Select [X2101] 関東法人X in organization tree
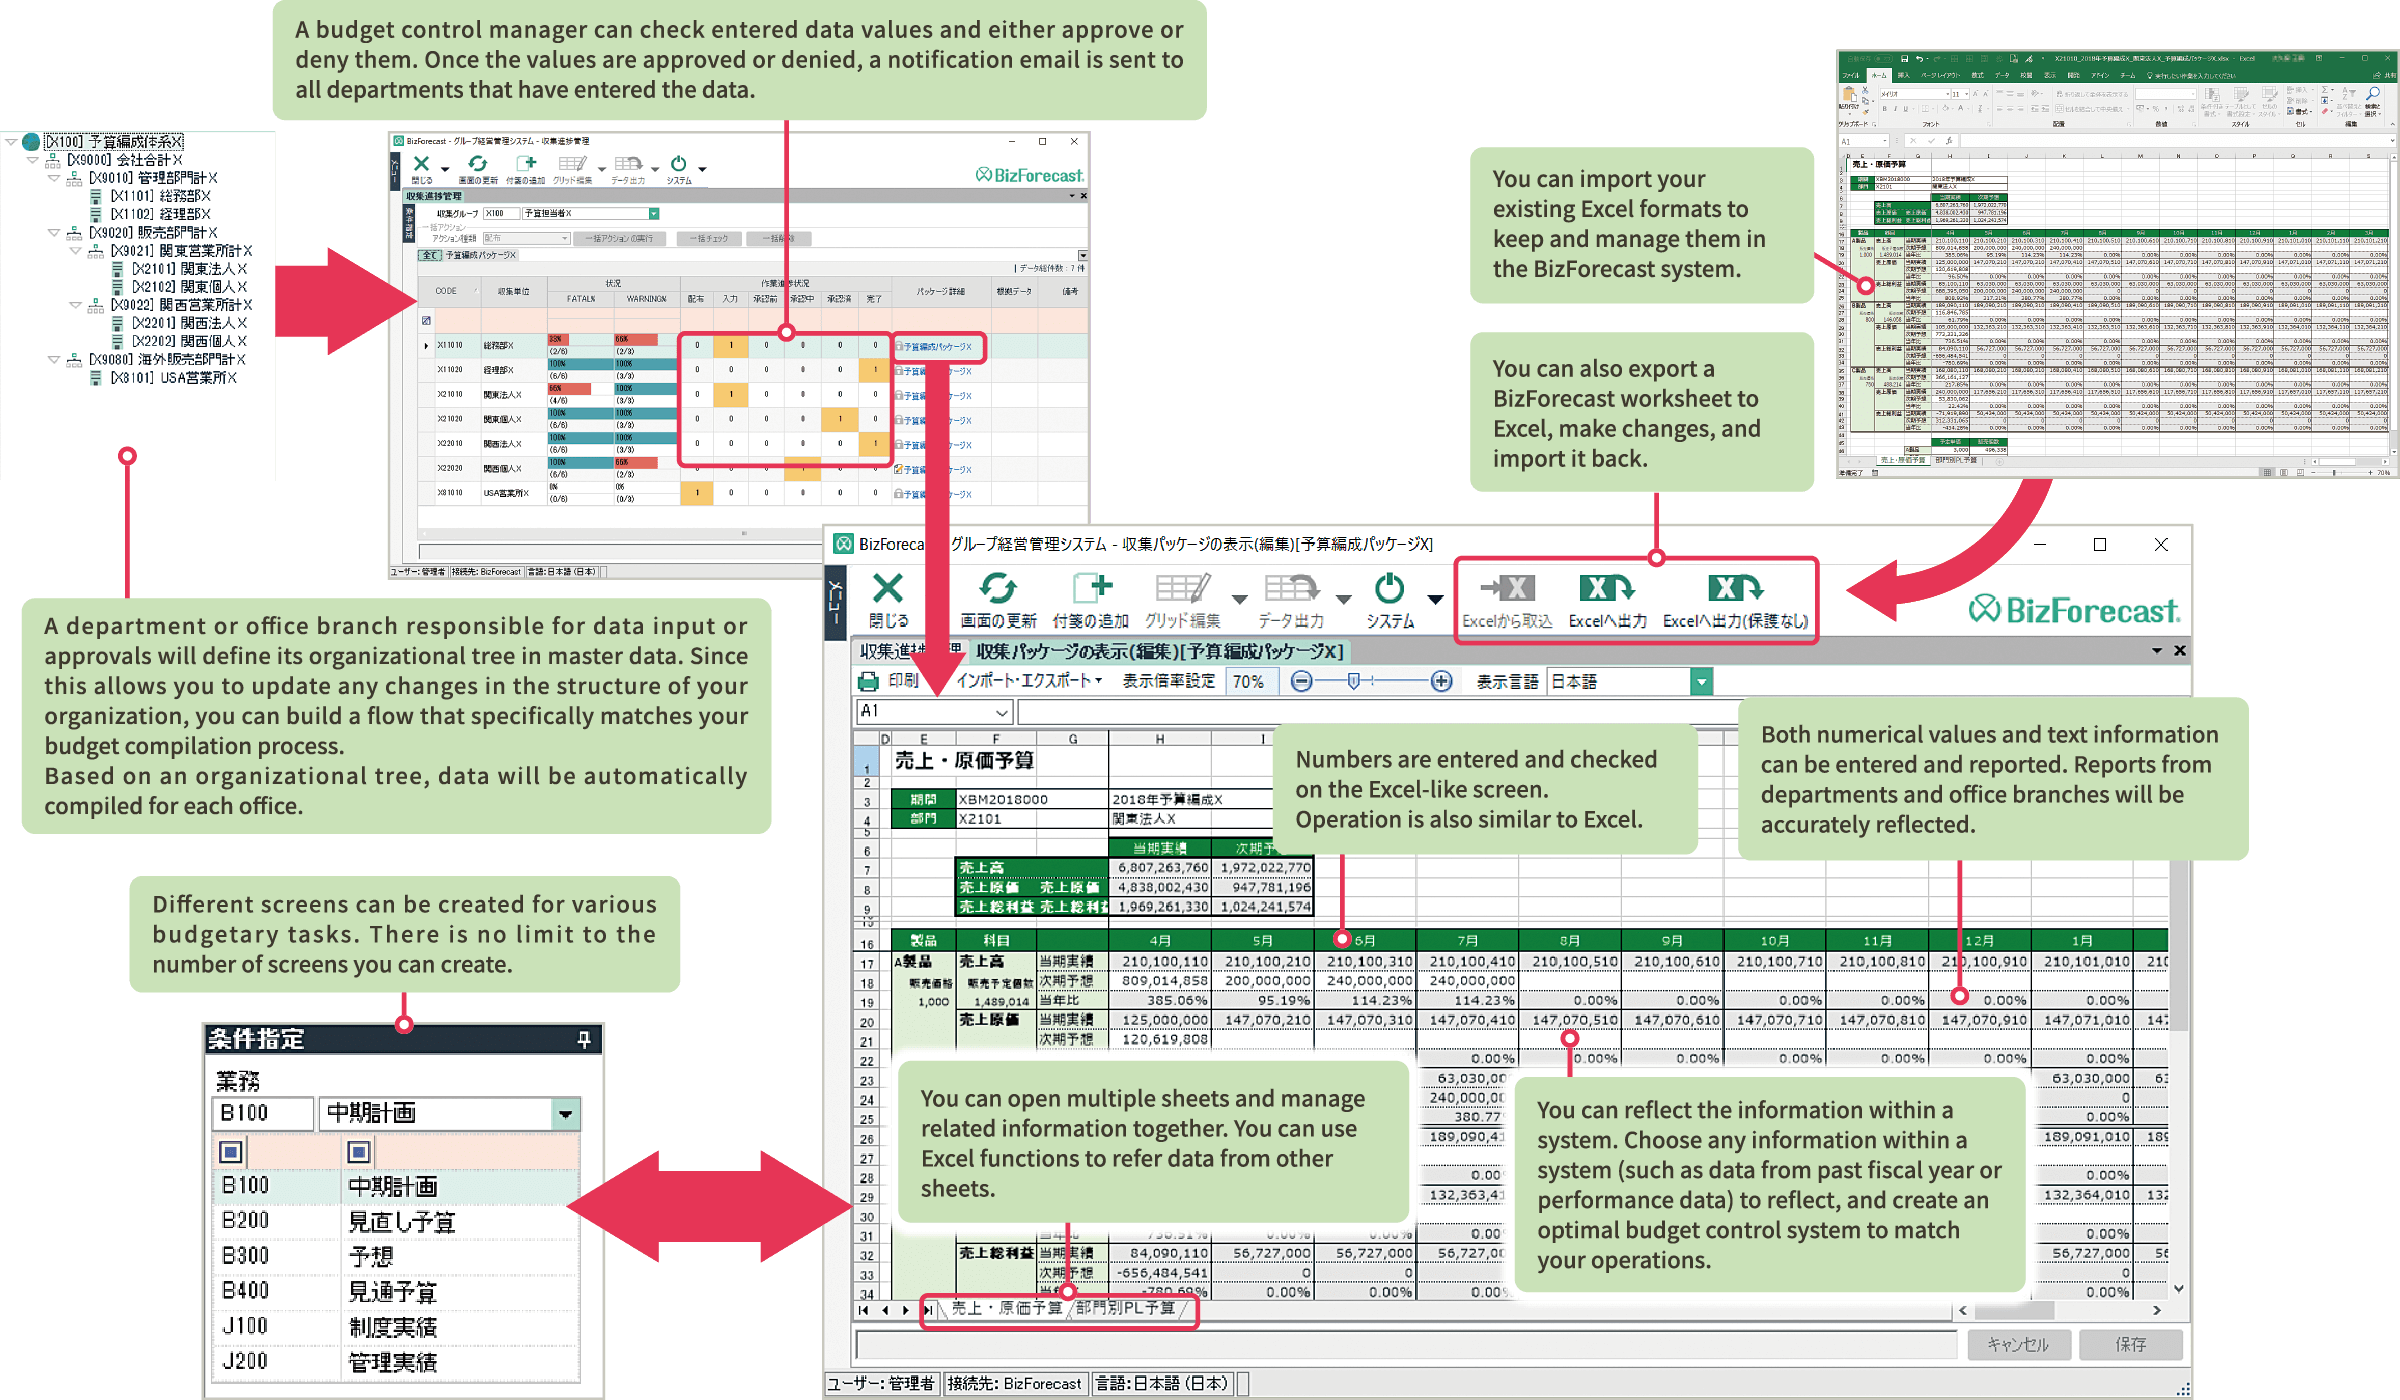Image resolution: width=2400 pixels, height=1400 pixels. point(189,269)
